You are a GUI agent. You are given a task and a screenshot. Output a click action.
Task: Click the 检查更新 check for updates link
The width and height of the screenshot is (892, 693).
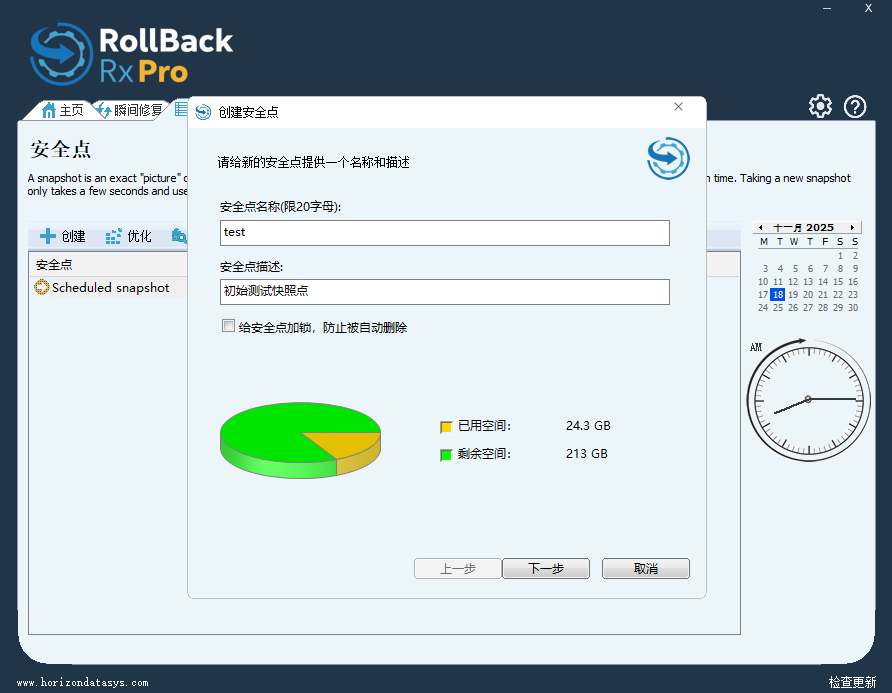click(x=852, y=682)
